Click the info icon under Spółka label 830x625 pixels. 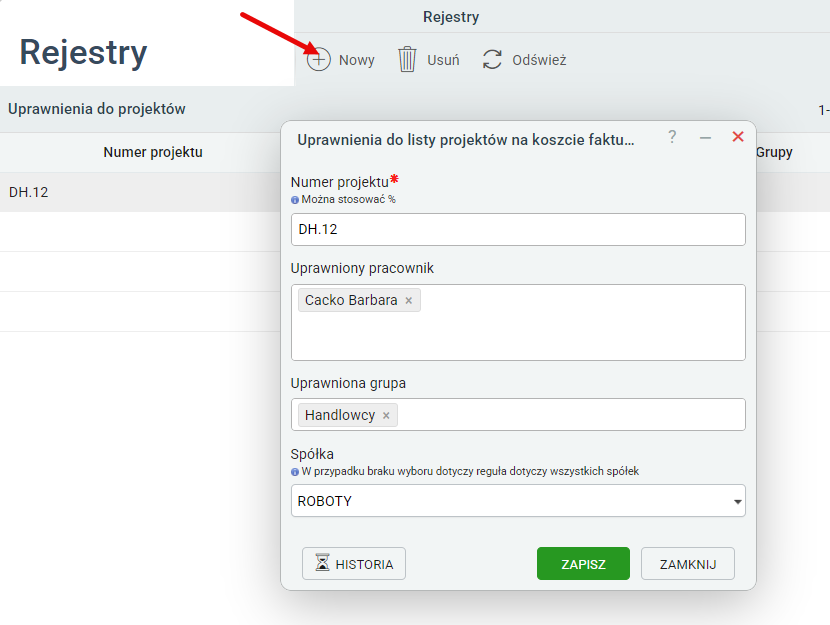(295, 472)
